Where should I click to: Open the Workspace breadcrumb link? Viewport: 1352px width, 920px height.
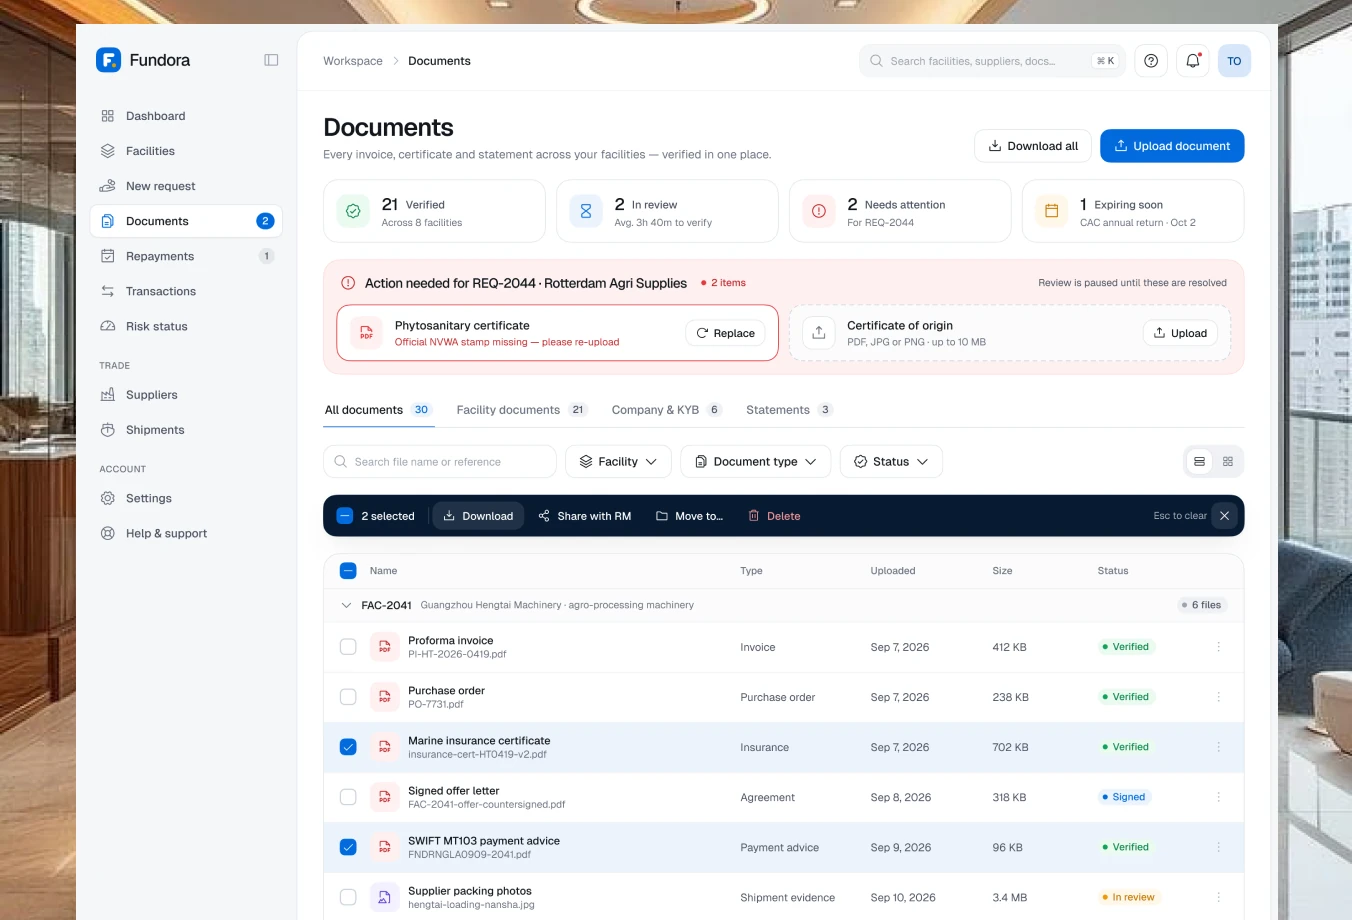pos(353,61)
